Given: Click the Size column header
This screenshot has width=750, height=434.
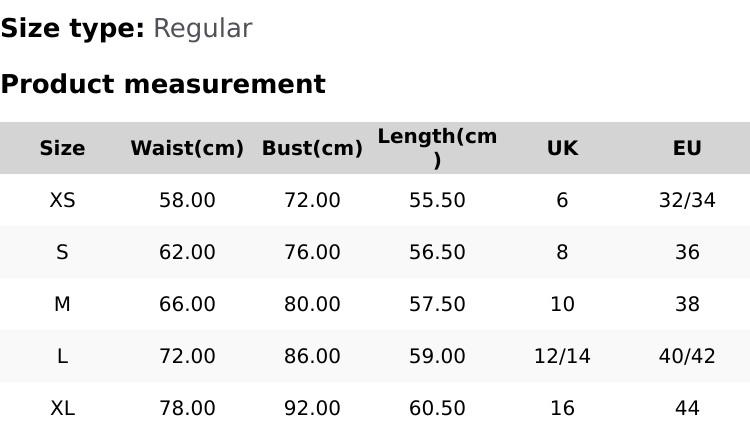Looking at the screenshot, I should click(62, 148).
